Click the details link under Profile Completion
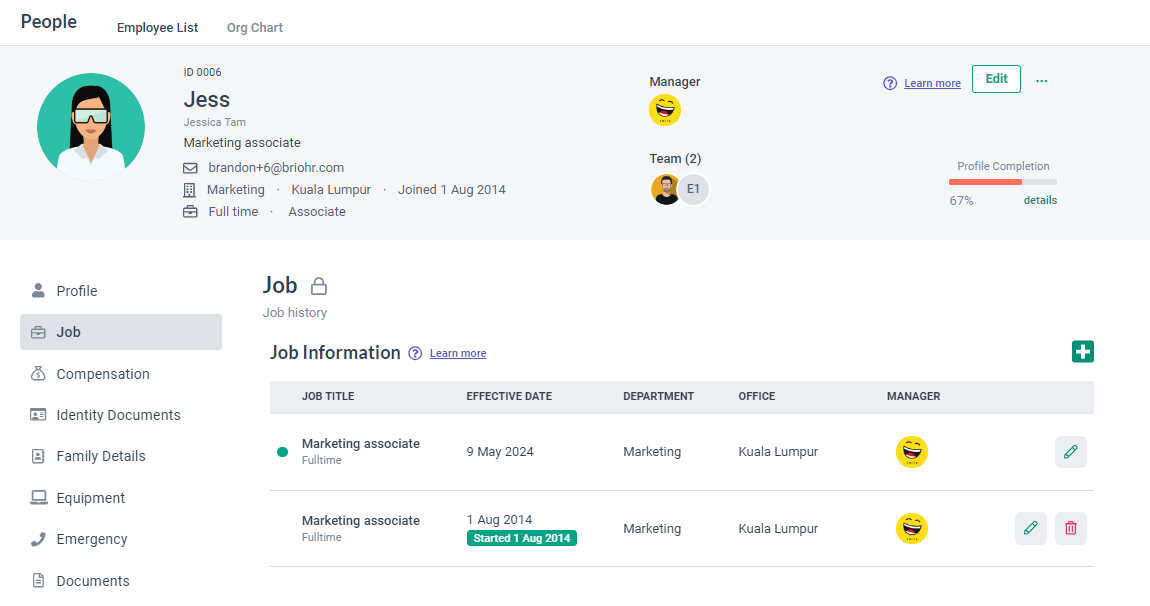The height and width of the screenshot is (606, 1150). click(1040, 199)
